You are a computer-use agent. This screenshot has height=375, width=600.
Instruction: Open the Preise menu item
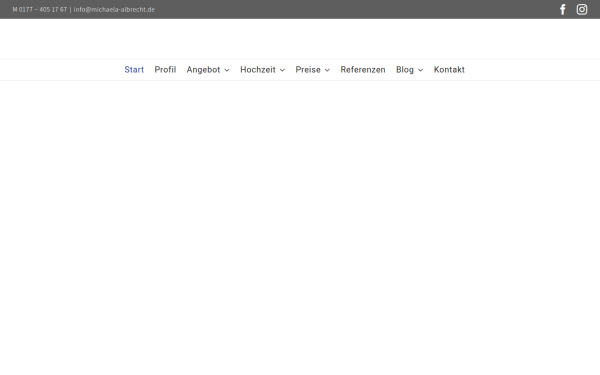(308, 70)
